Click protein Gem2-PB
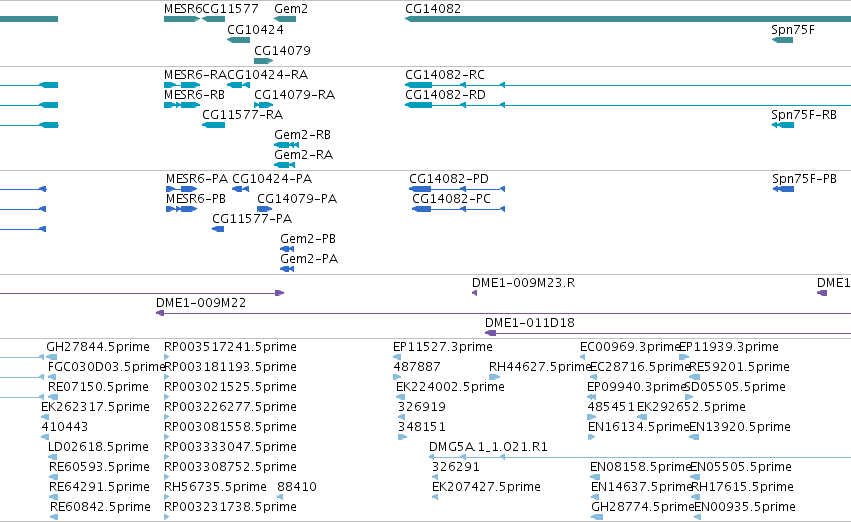This screenshot has width=851, height=522. [308, 239]
